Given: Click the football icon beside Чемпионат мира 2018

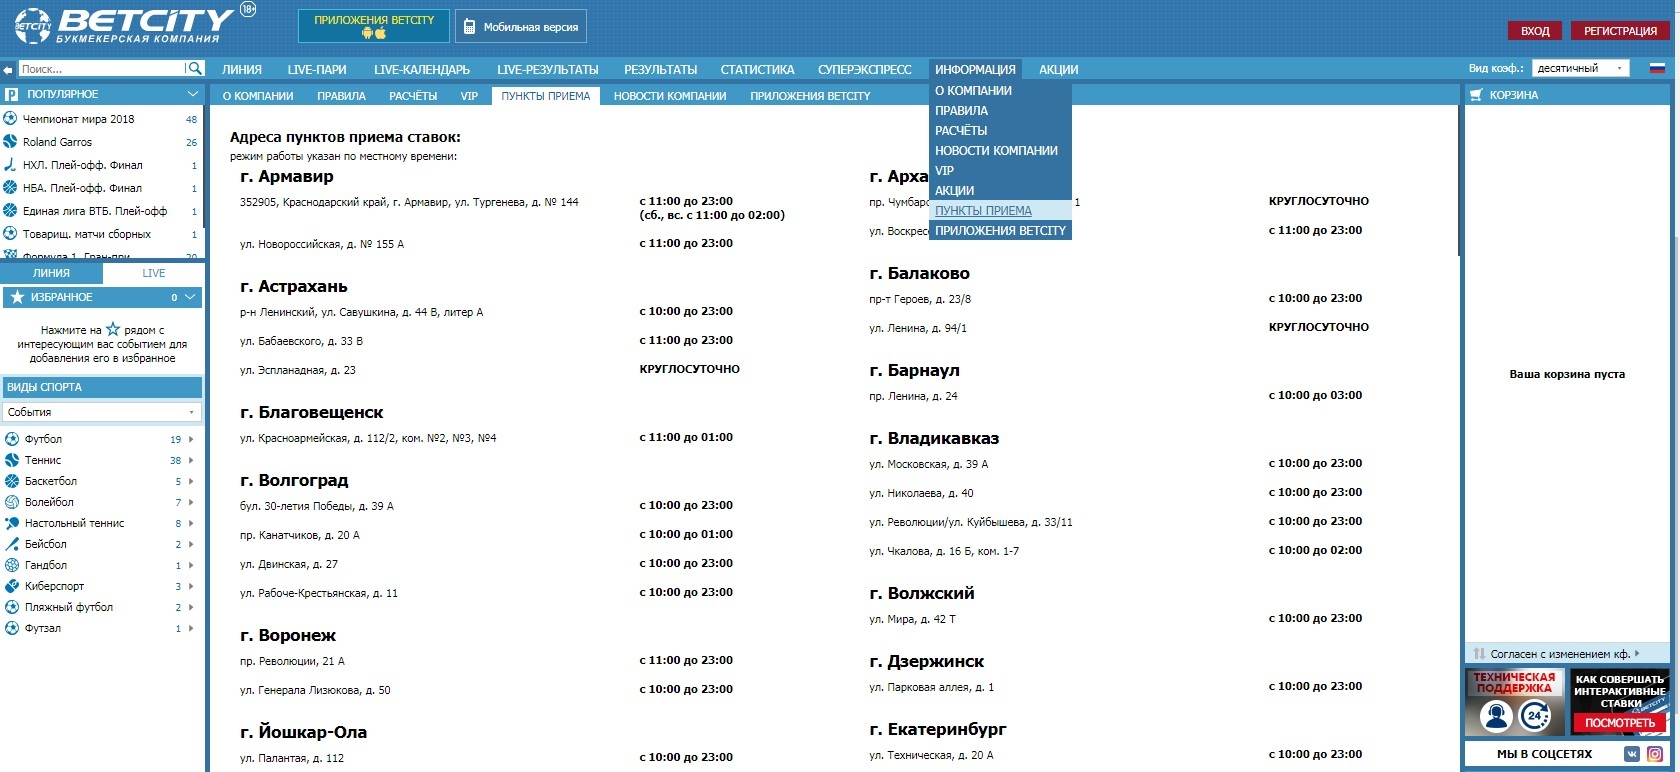Looking at the screenshot, I should (11, 118).
